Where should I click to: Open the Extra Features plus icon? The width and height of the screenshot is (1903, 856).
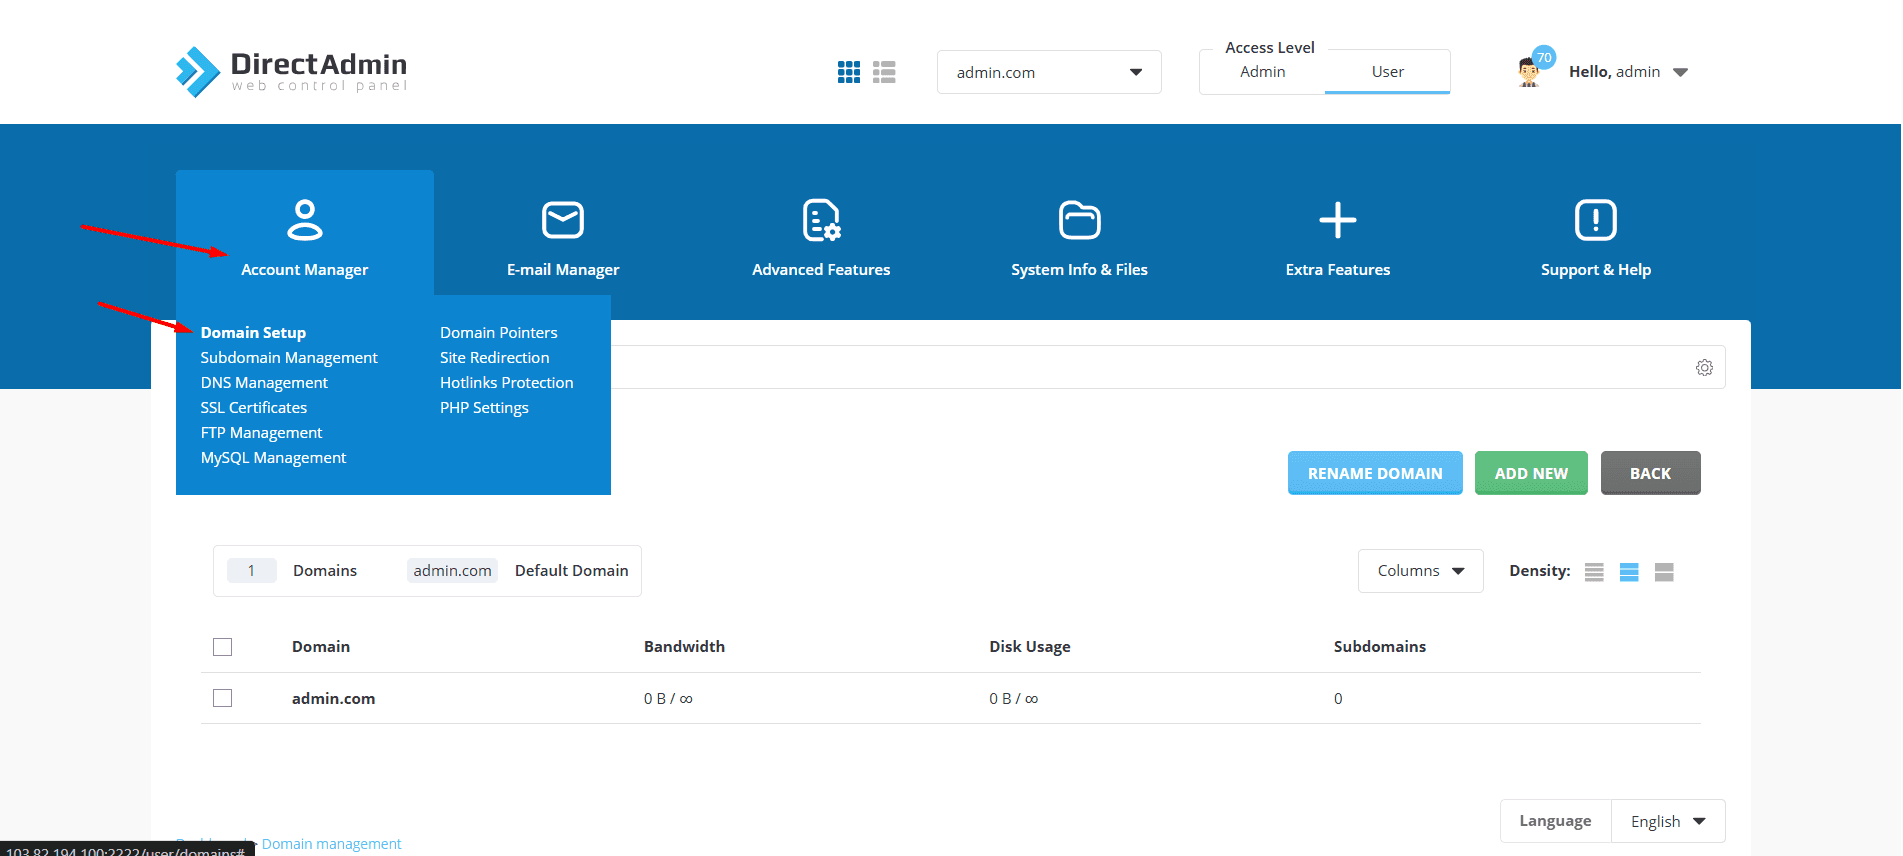coord(1337,221)
